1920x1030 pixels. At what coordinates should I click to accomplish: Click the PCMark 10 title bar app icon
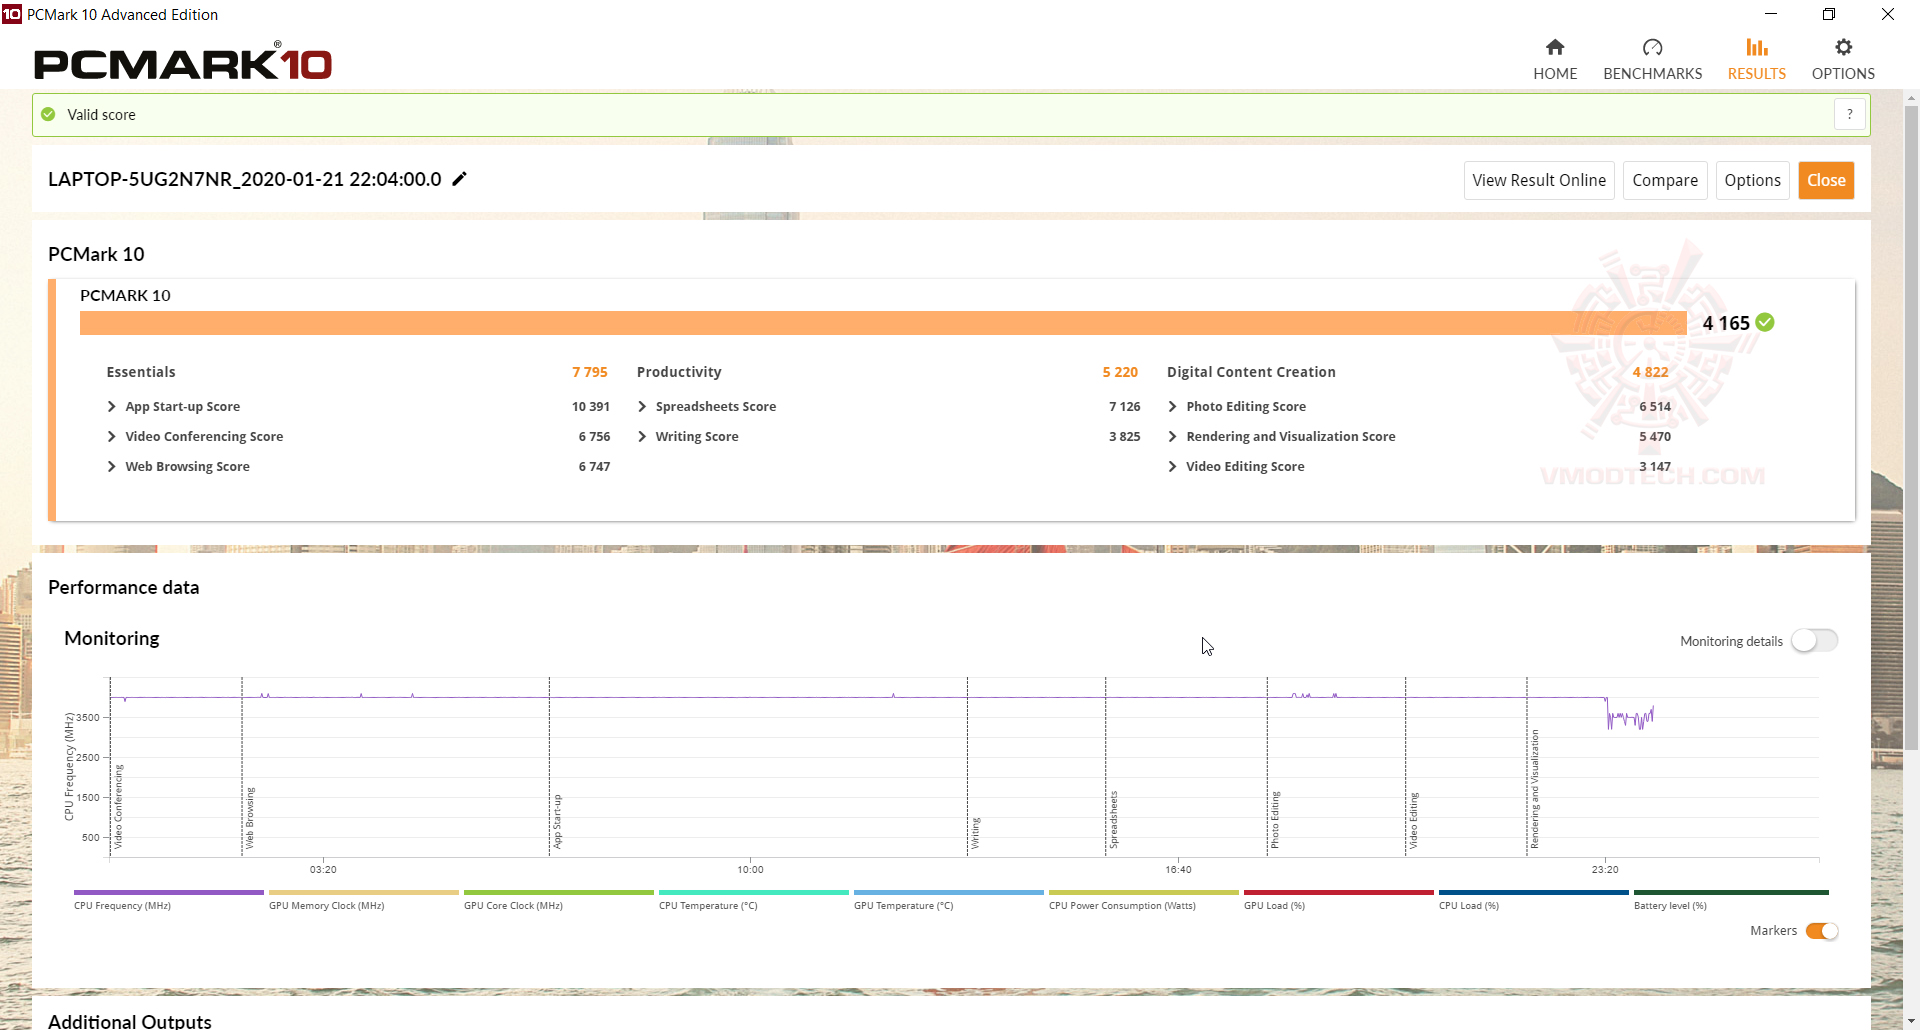click(12, 14)
